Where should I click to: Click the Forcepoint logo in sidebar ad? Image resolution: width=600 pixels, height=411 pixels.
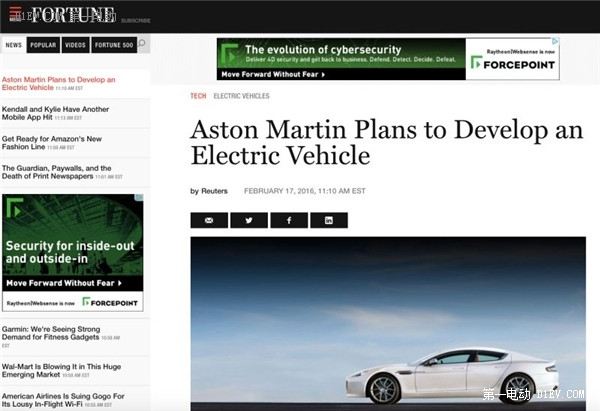110,302
